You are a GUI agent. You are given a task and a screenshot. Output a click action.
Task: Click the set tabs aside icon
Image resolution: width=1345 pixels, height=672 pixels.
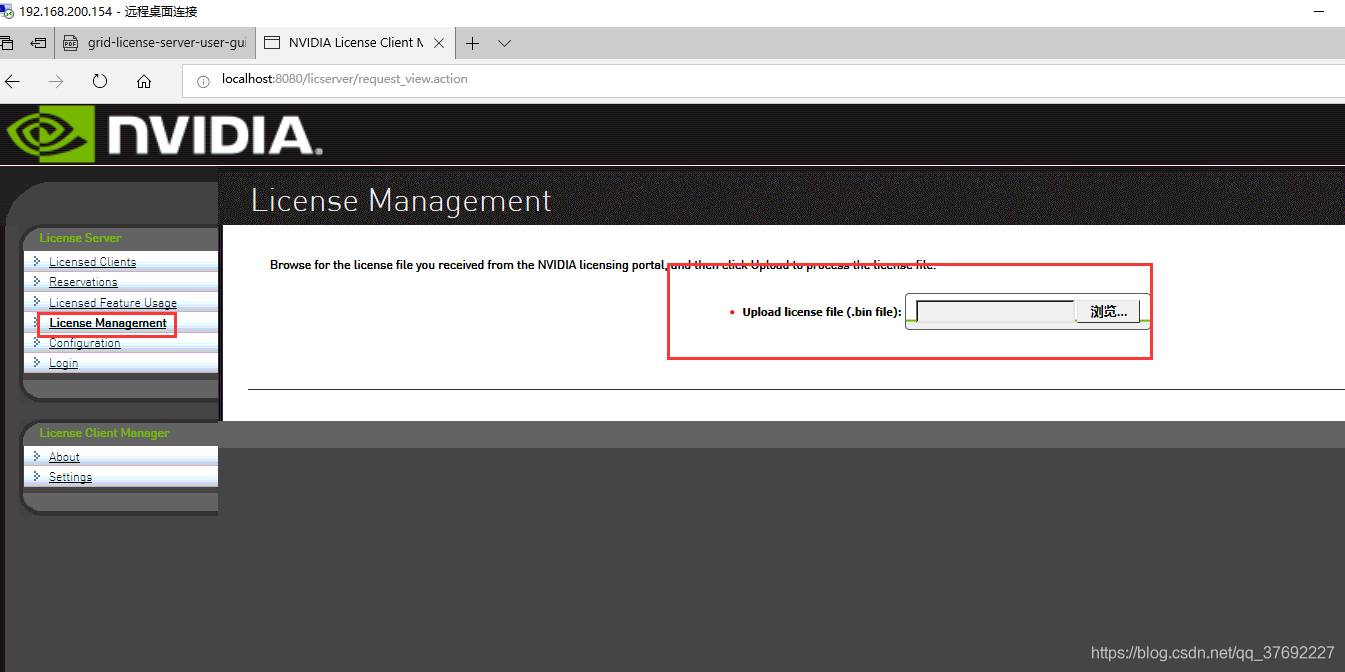(x=39, y=43)
